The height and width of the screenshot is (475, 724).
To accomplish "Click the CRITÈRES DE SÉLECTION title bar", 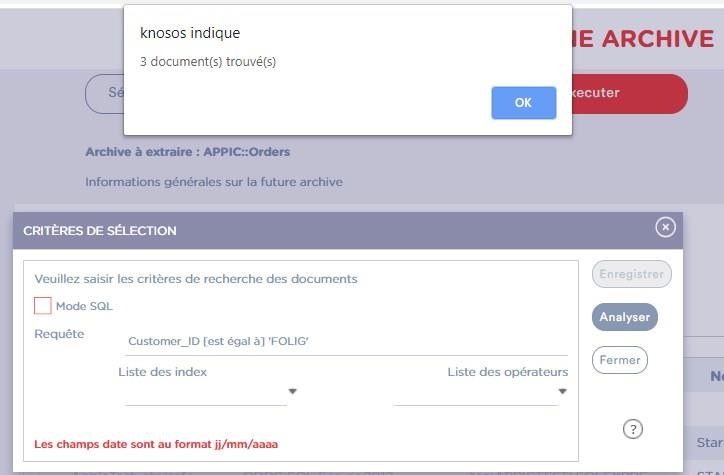I will coord(300,230).
